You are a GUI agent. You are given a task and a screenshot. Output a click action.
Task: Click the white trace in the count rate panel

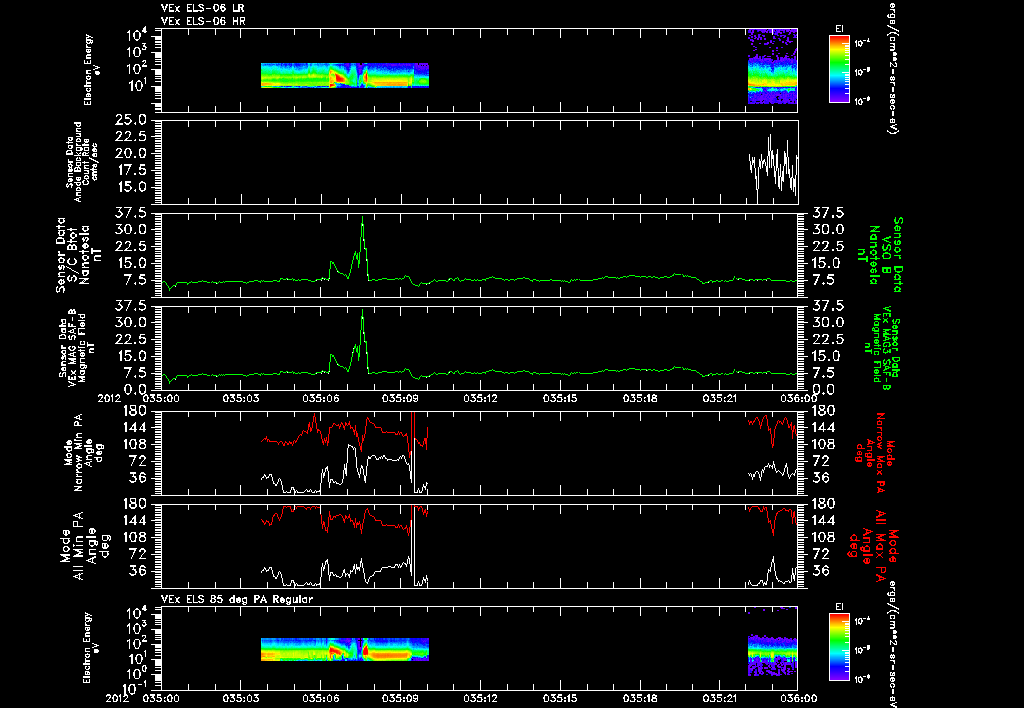[773, 167]
